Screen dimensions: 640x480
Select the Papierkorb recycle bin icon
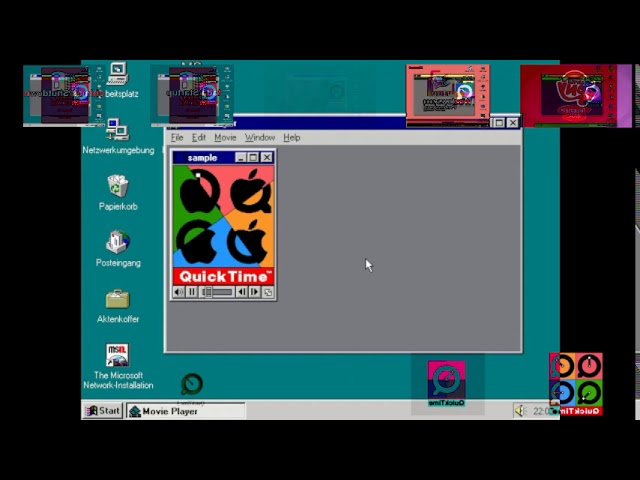118,193
